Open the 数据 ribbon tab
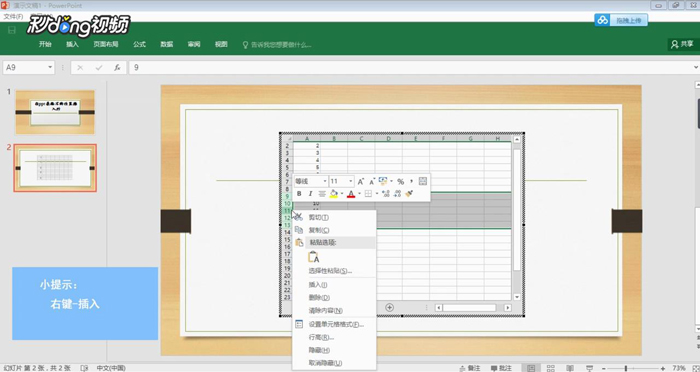700x372 pixels. 167,44
